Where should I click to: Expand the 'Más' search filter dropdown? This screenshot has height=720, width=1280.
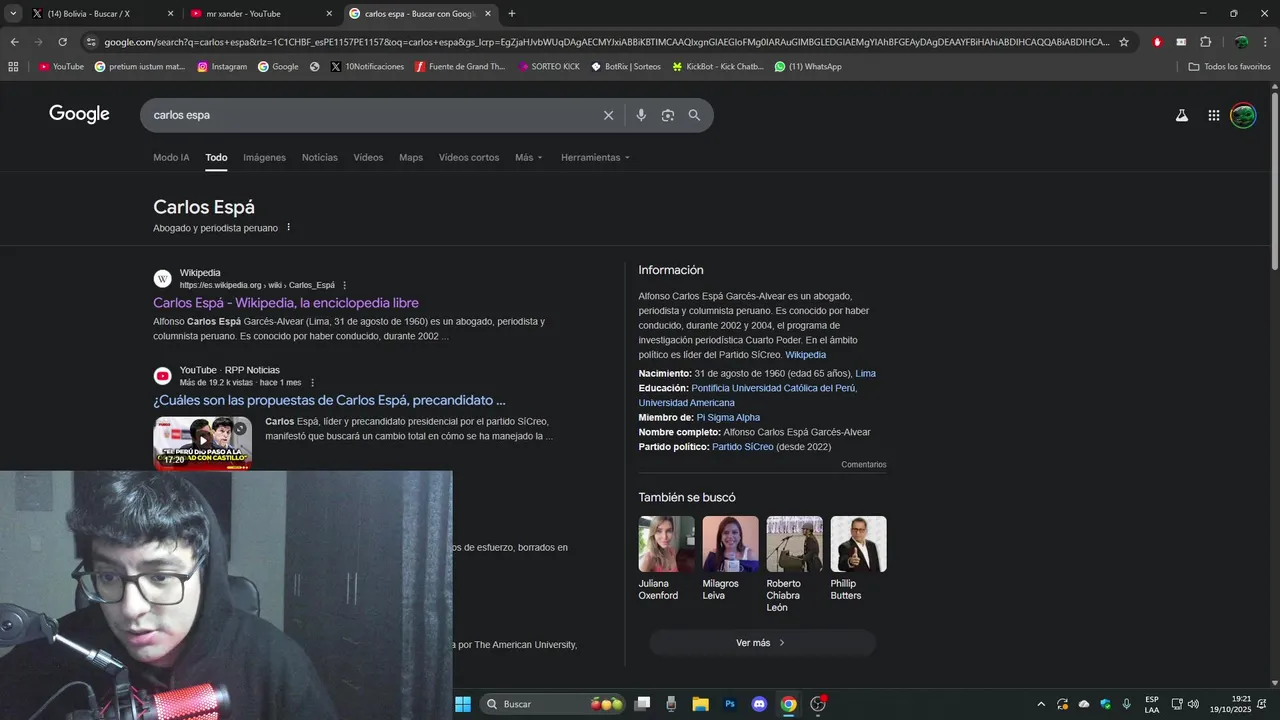pyautogui.click(x=529, y=158)
